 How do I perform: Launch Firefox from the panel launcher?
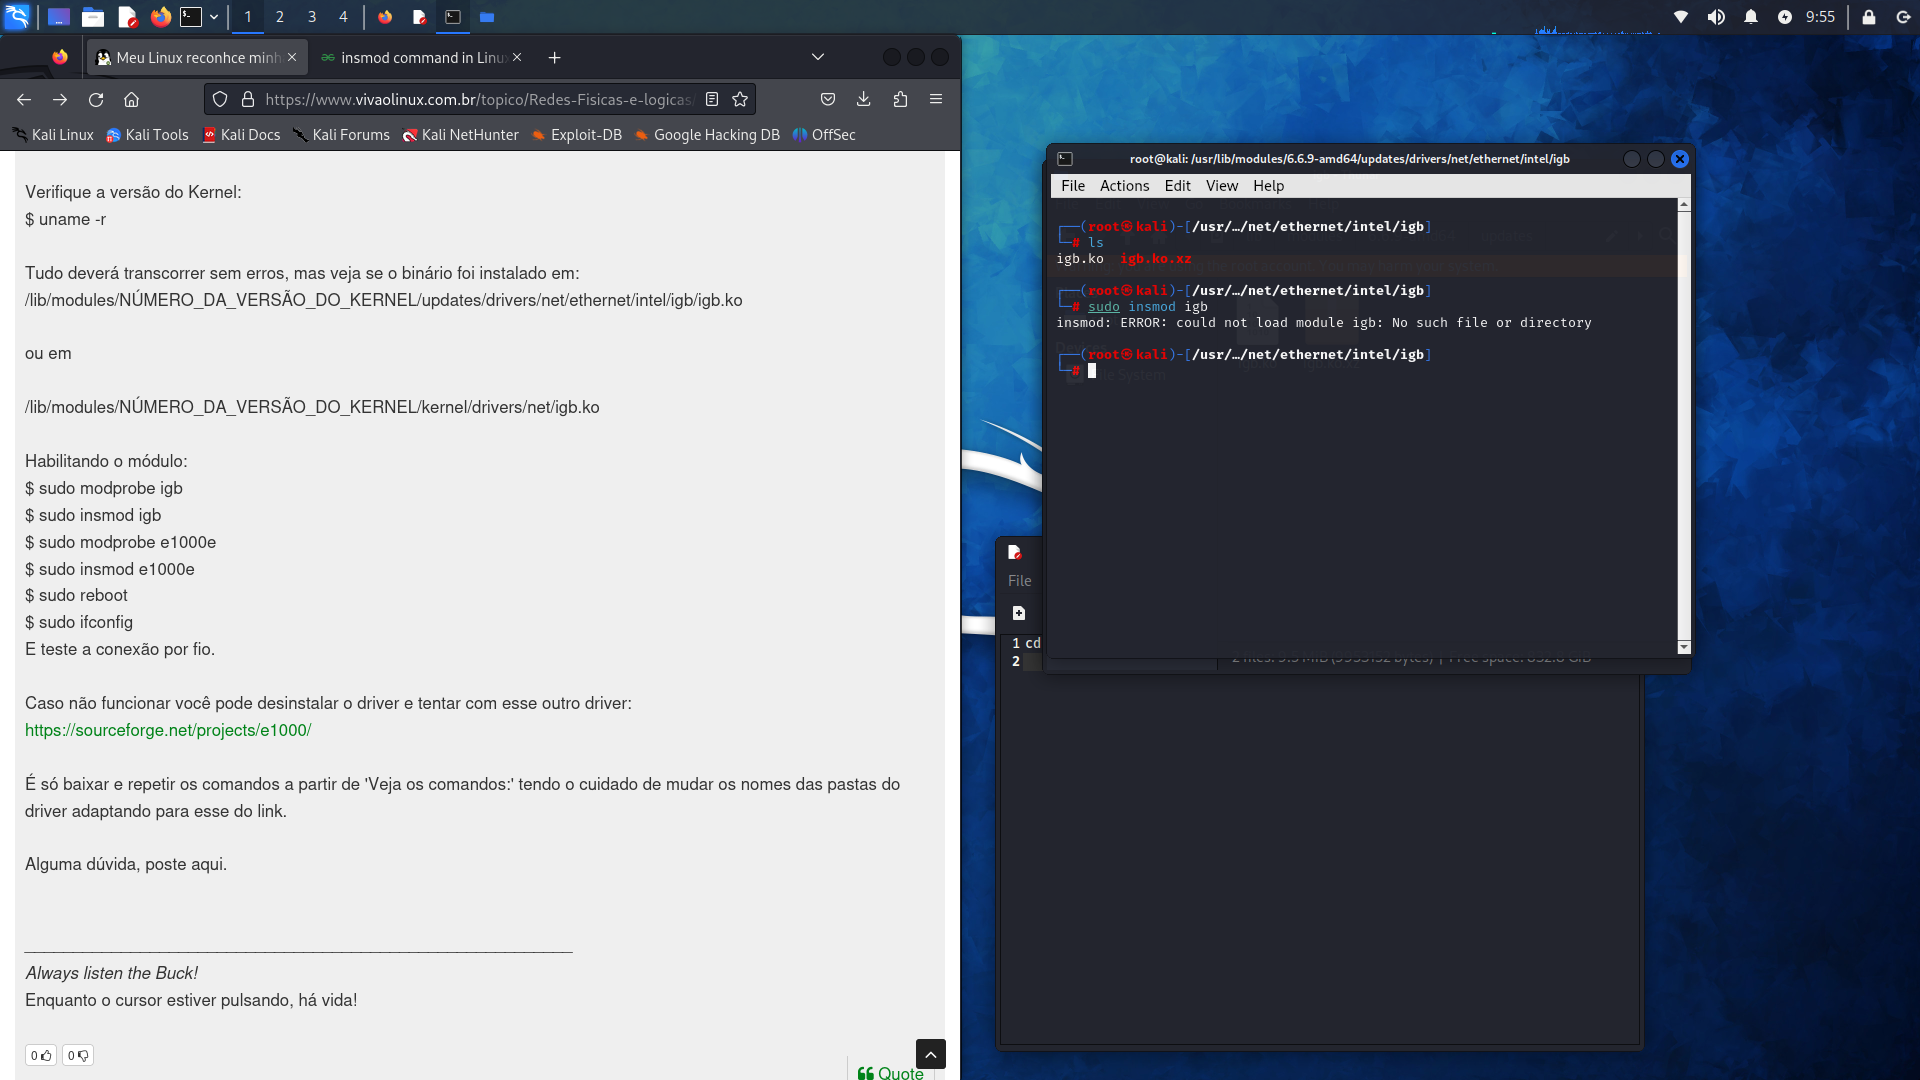(161, 17)
